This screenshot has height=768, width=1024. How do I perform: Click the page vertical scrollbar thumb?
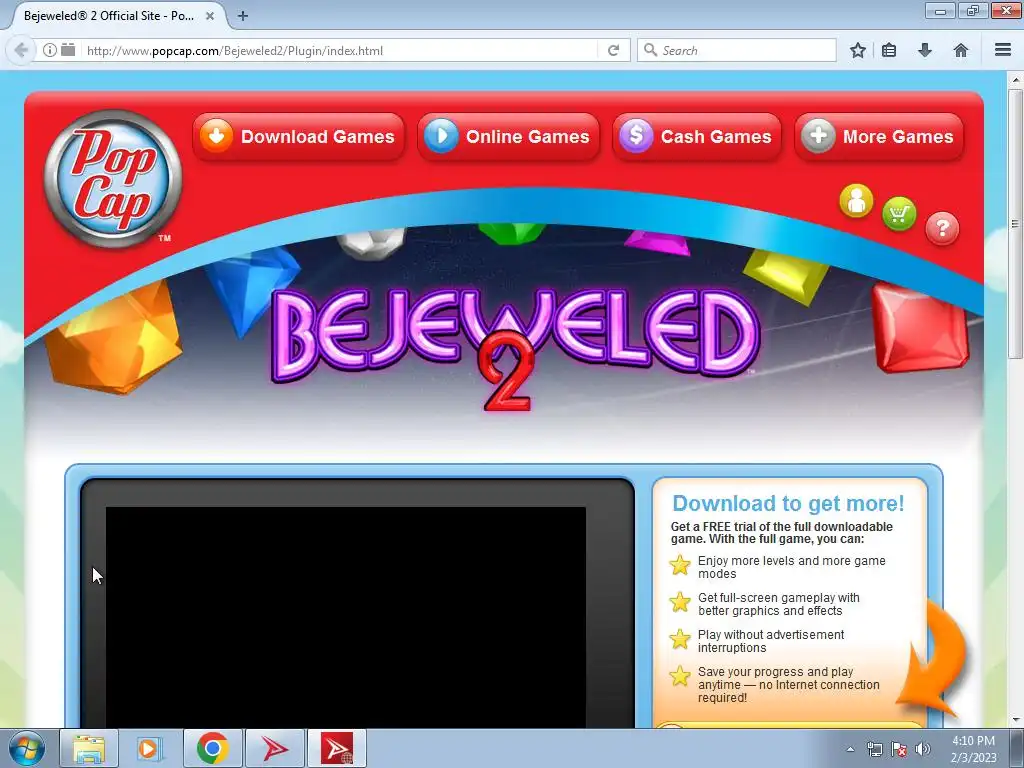(1015, 223)
